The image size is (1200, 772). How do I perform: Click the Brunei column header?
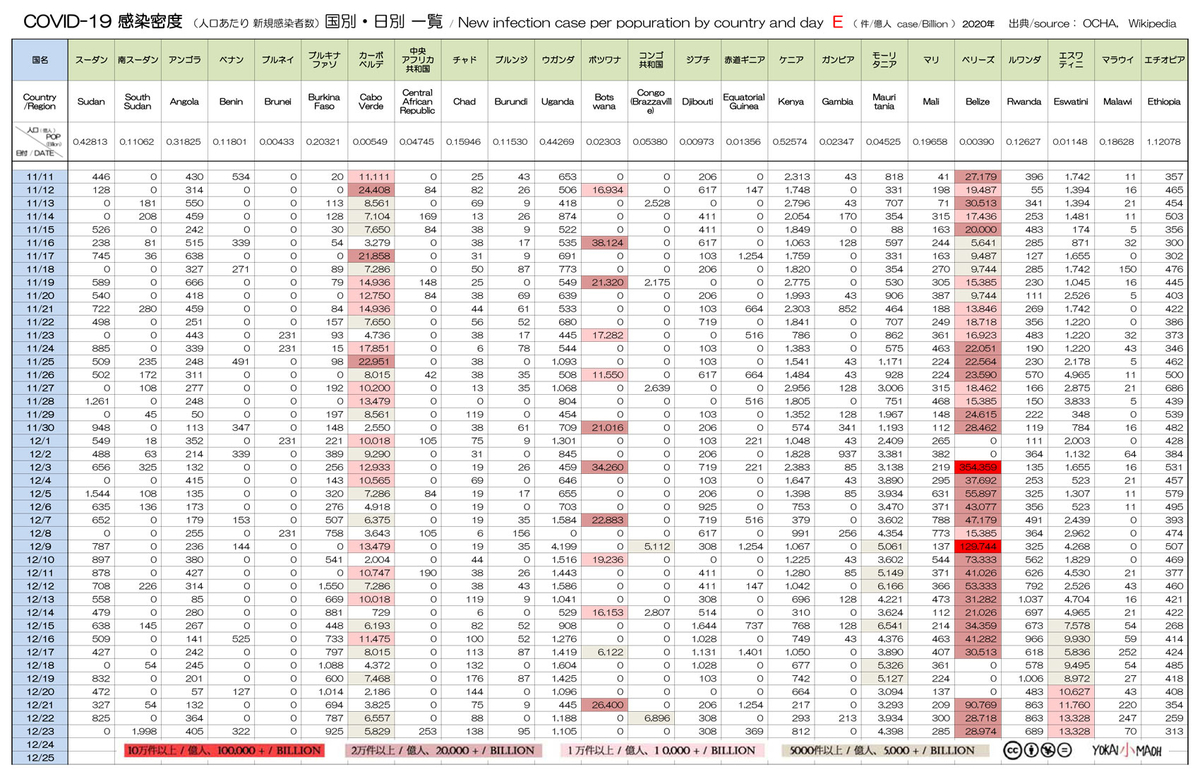(277, 102)
